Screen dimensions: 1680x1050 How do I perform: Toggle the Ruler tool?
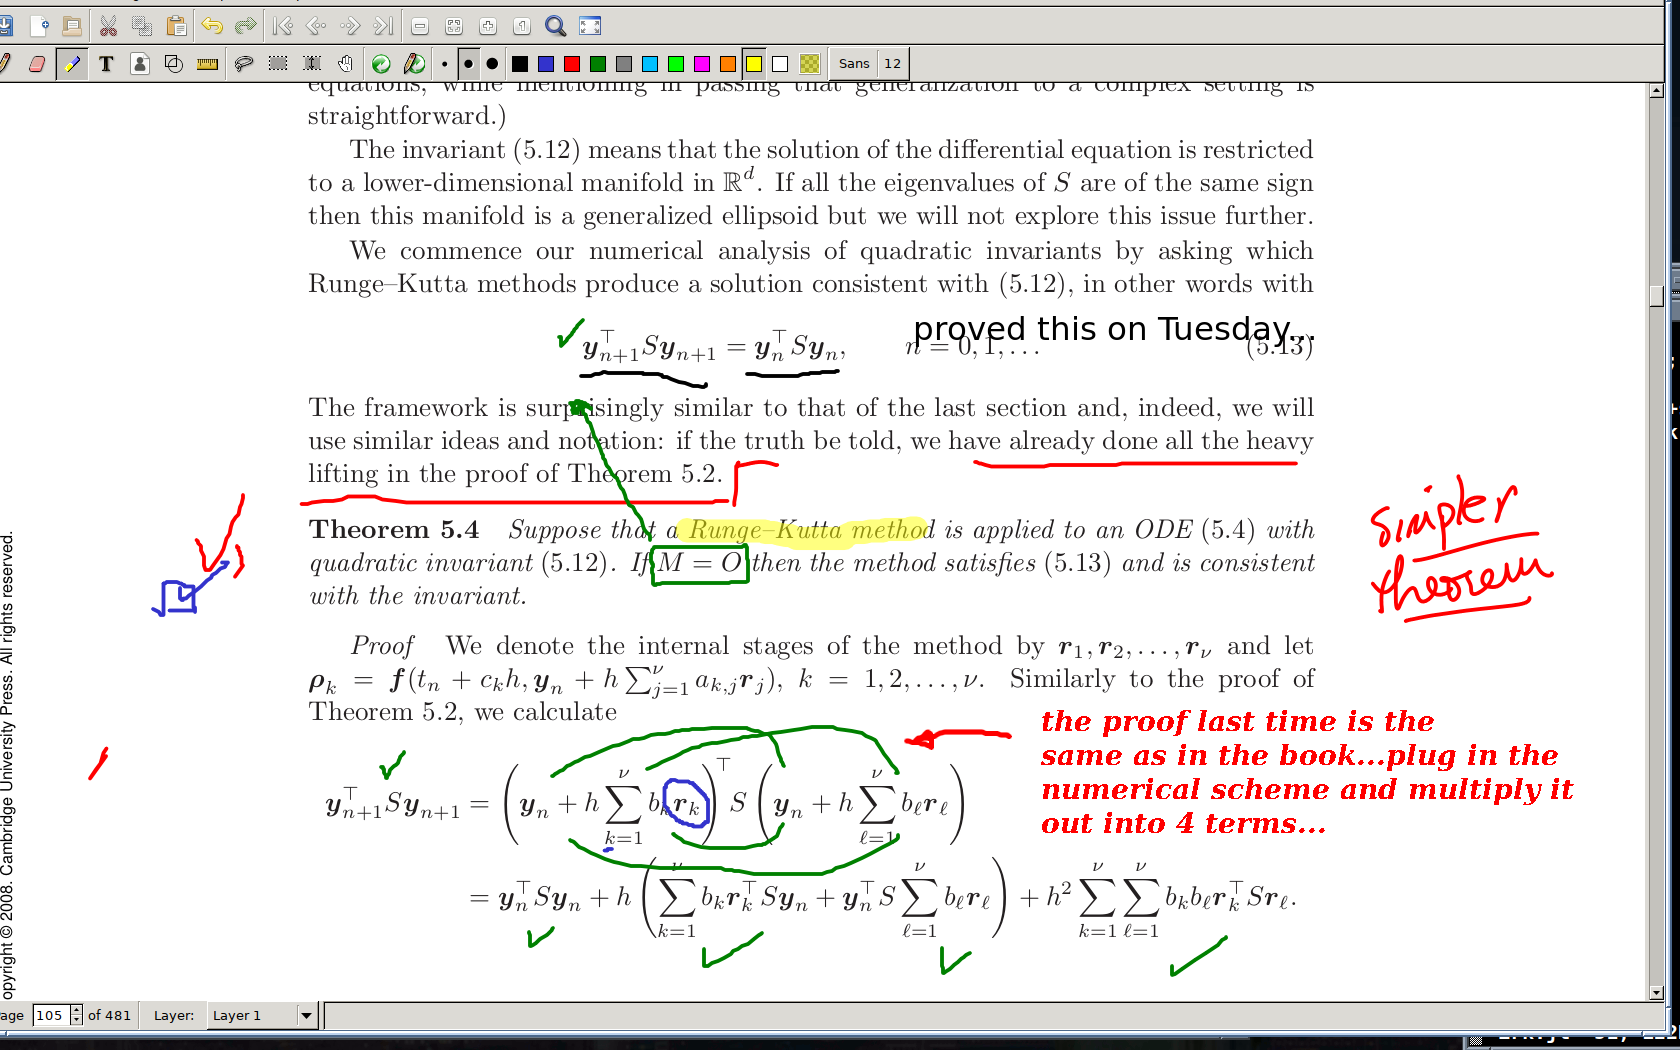click(x=207, y=64)
